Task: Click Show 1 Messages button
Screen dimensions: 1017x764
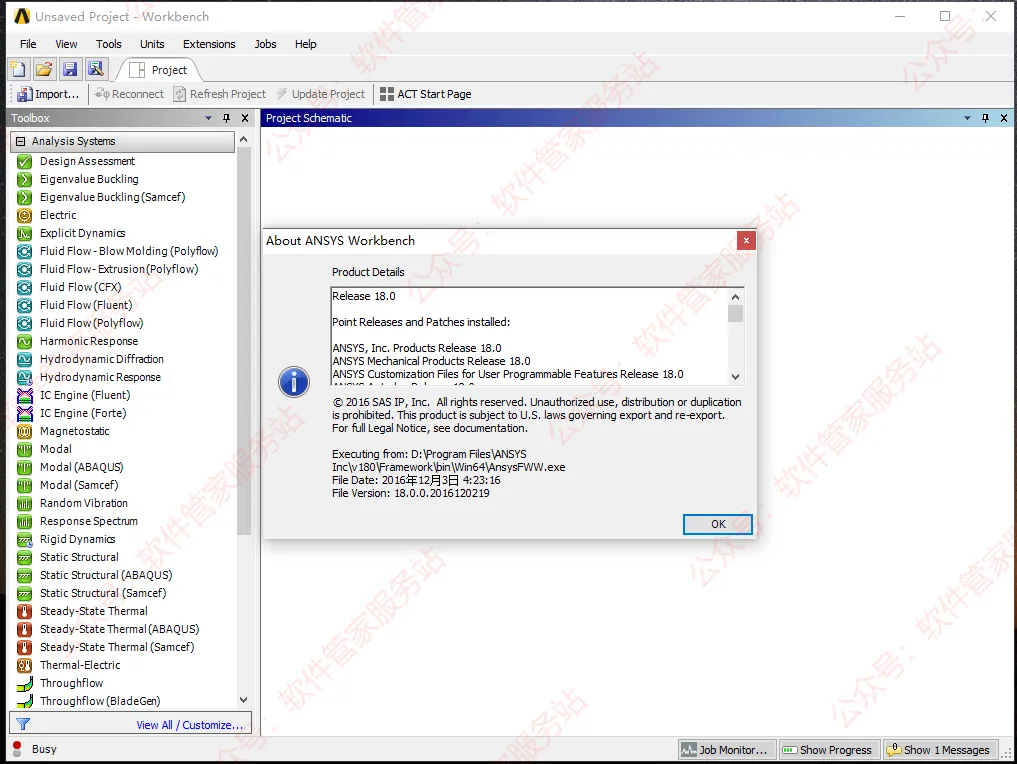Action: [938, 750]
